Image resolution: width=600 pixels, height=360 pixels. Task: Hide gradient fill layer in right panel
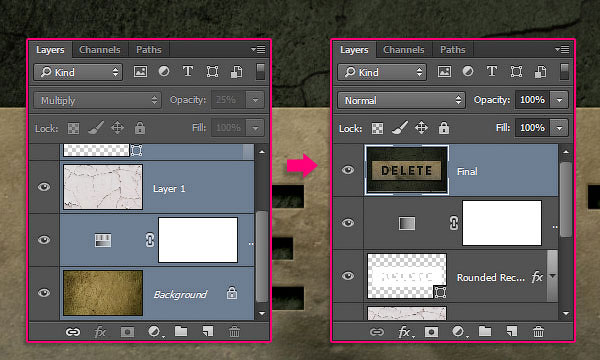click(x=348, y=223)
